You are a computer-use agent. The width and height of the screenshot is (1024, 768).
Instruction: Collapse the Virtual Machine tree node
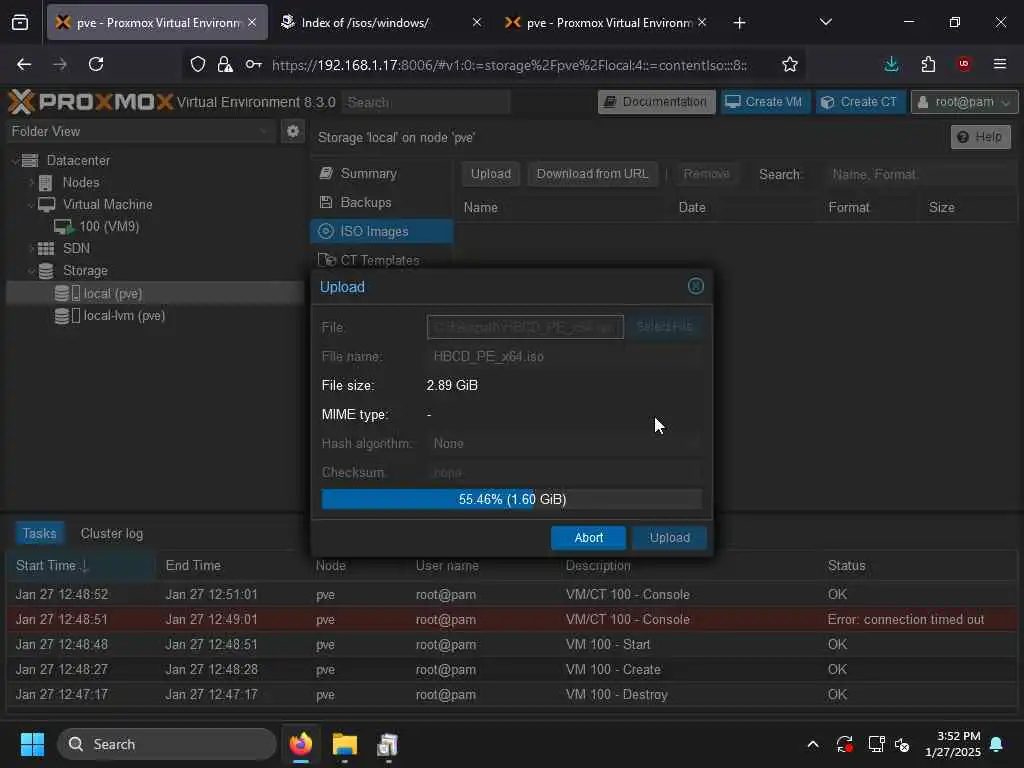[x=31, y=204]
